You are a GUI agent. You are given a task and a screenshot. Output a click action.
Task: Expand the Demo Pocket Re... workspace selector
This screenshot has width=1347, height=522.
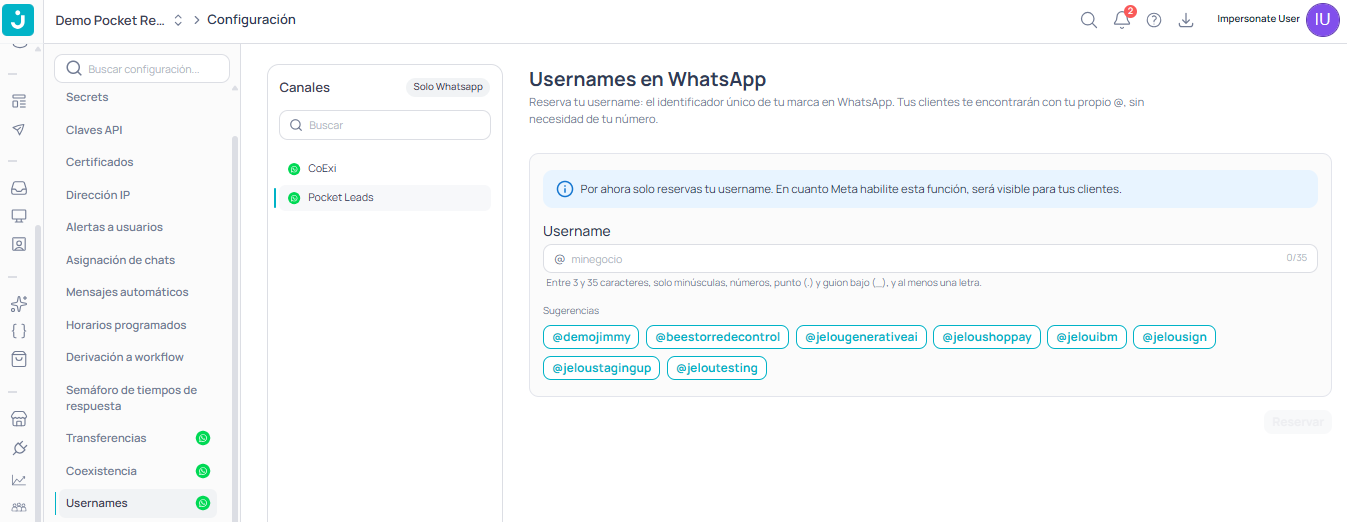pyautogui.click(x=120, y=20)
